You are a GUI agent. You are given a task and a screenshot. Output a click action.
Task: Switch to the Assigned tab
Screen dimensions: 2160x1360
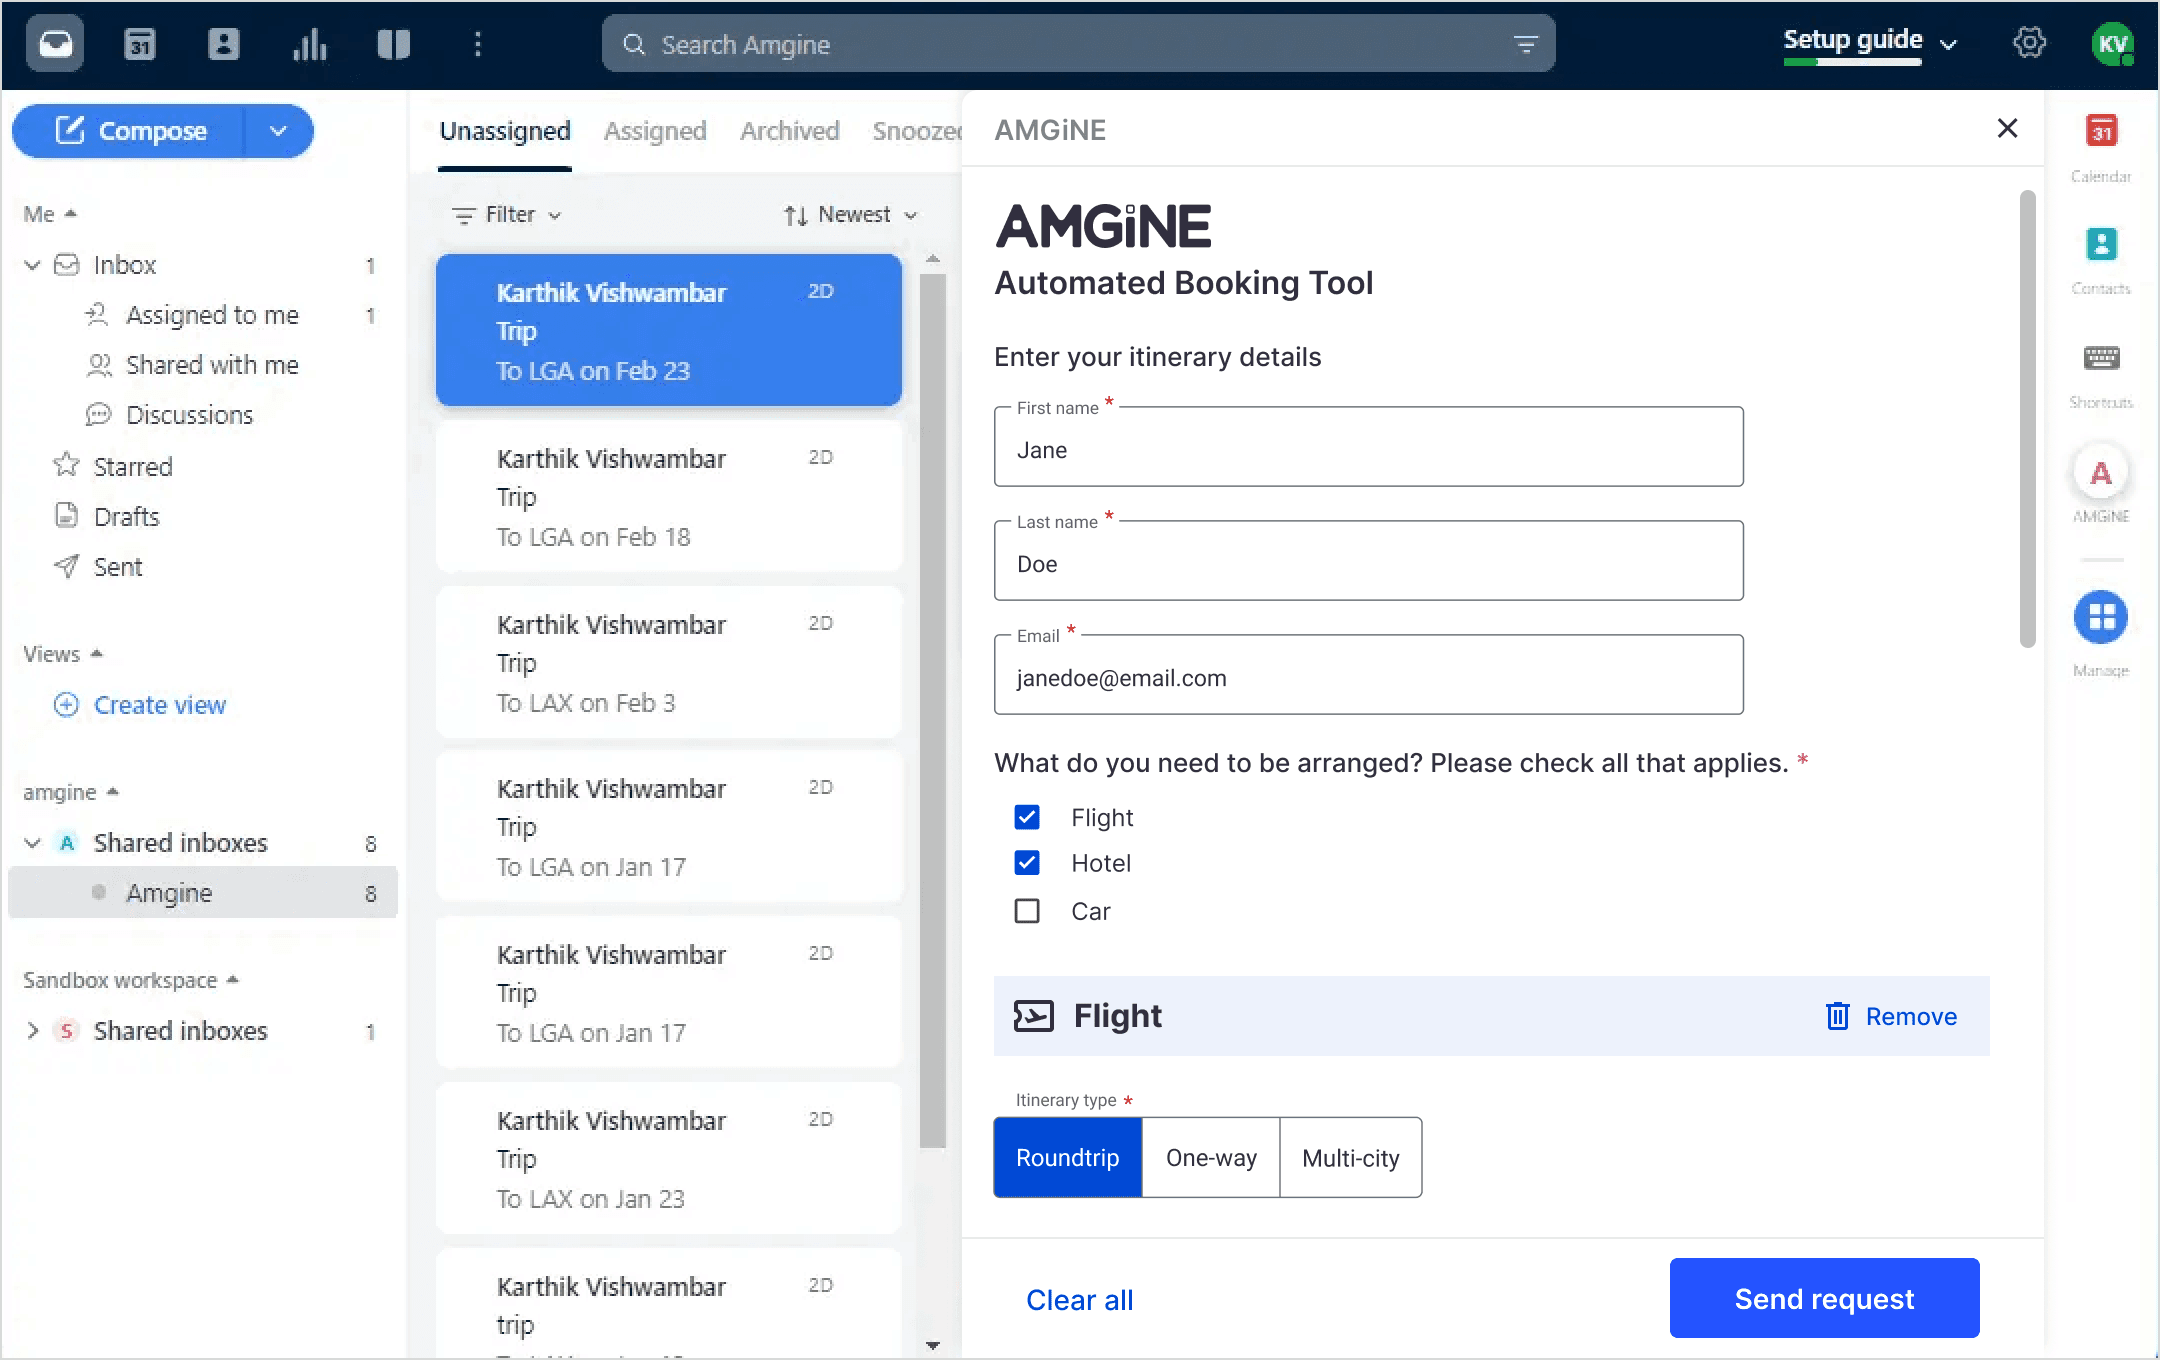[x=654, y=130]
